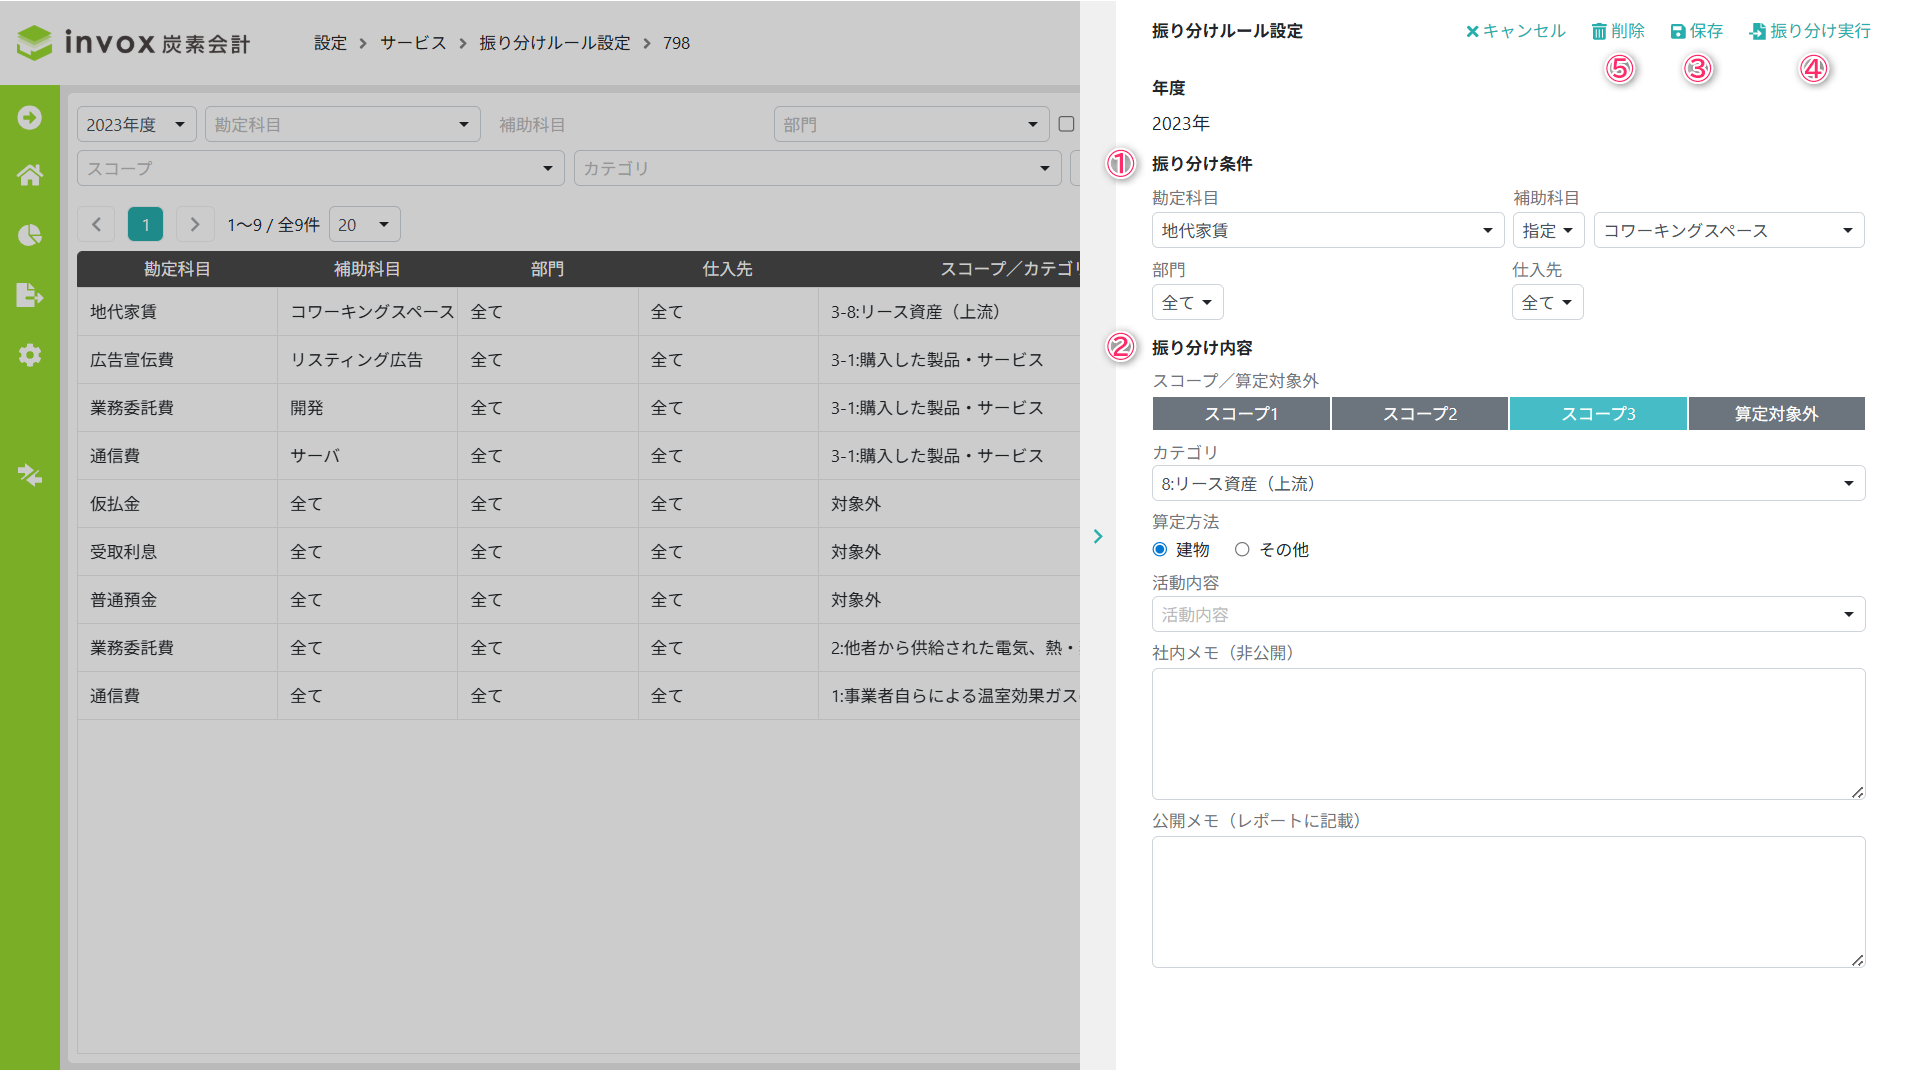
Task: Select the 仮払金 row
Action: coord(578,504)
